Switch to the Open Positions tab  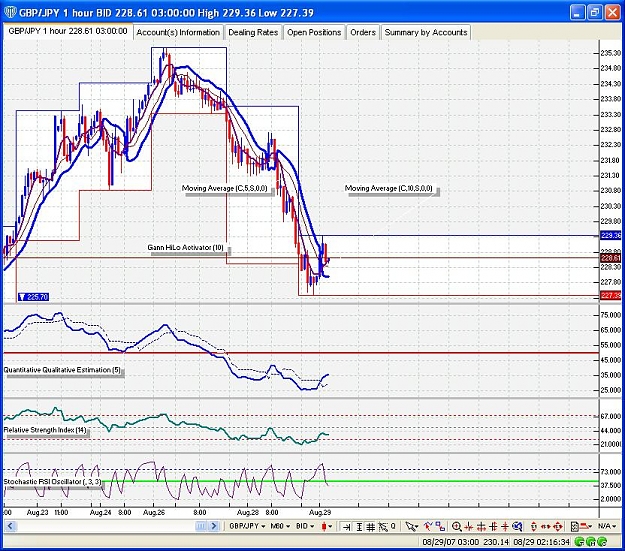coord(314,32)
